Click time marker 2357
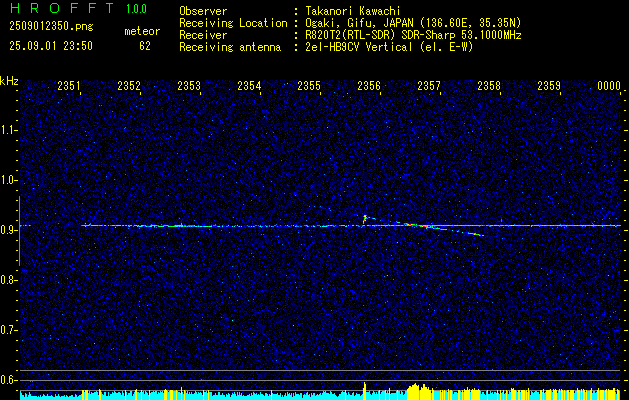This screenshot has height=400, width=629. pyautogui.click(x=429, y=86)
